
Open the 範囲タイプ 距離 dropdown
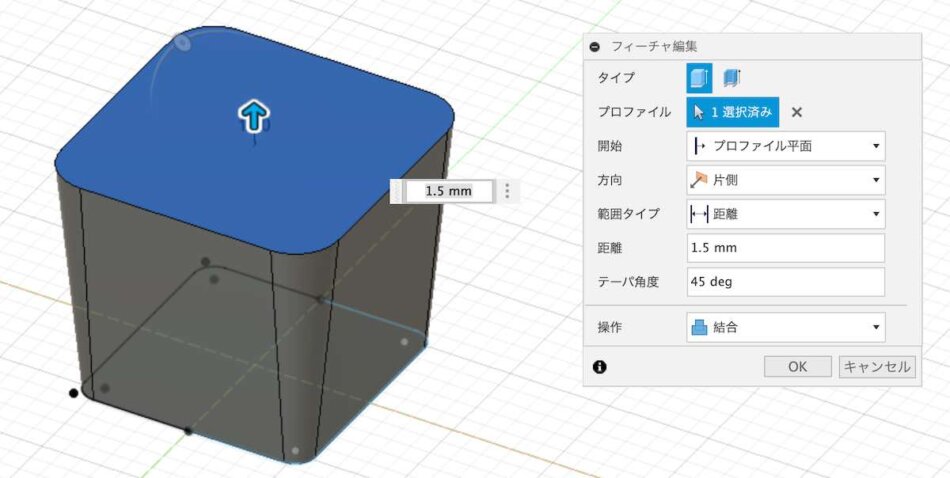pos(786,214)
